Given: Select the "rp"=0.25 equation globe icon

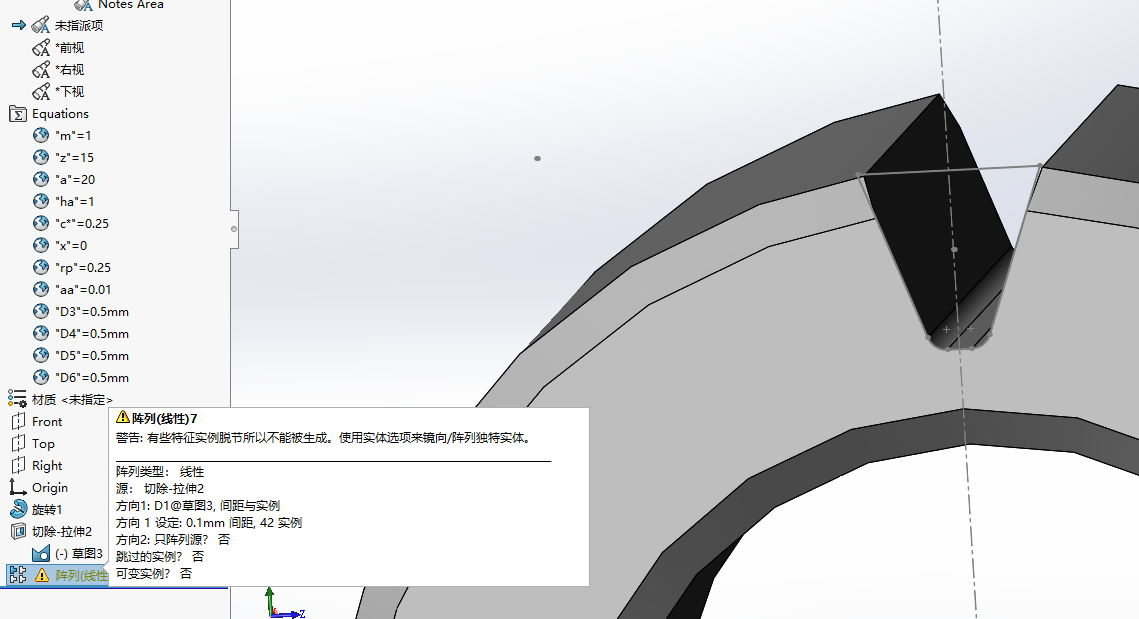Looking at the screenshot, I should tap(41, 267).
